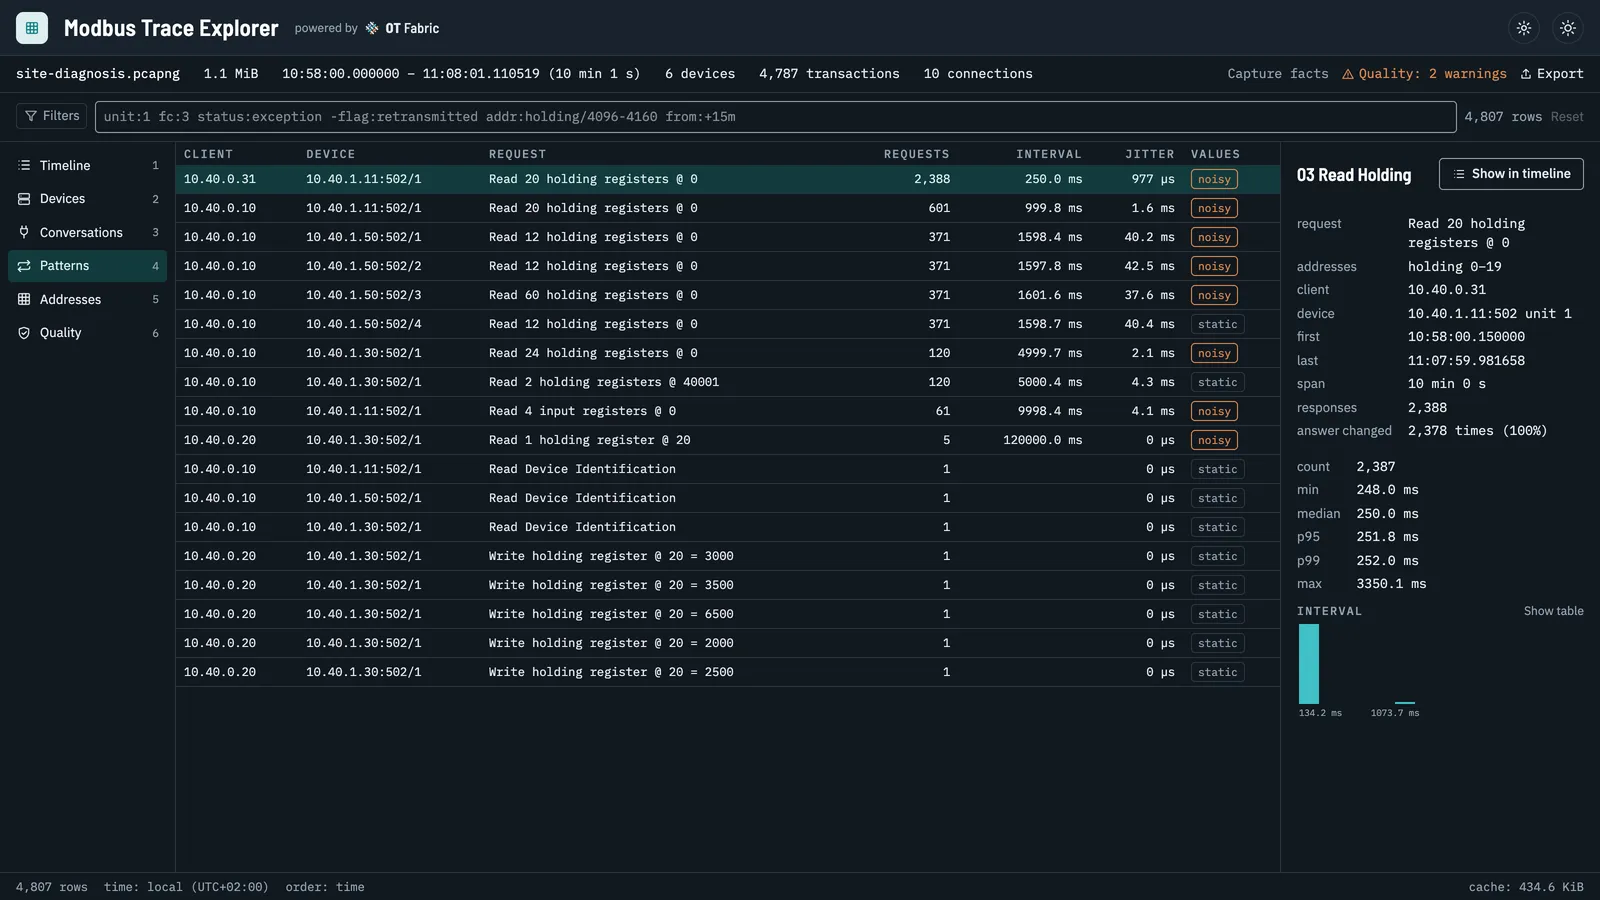Select the Read 60 holding registers row
The image size is (1600, 900).
[x=728, y=295]
